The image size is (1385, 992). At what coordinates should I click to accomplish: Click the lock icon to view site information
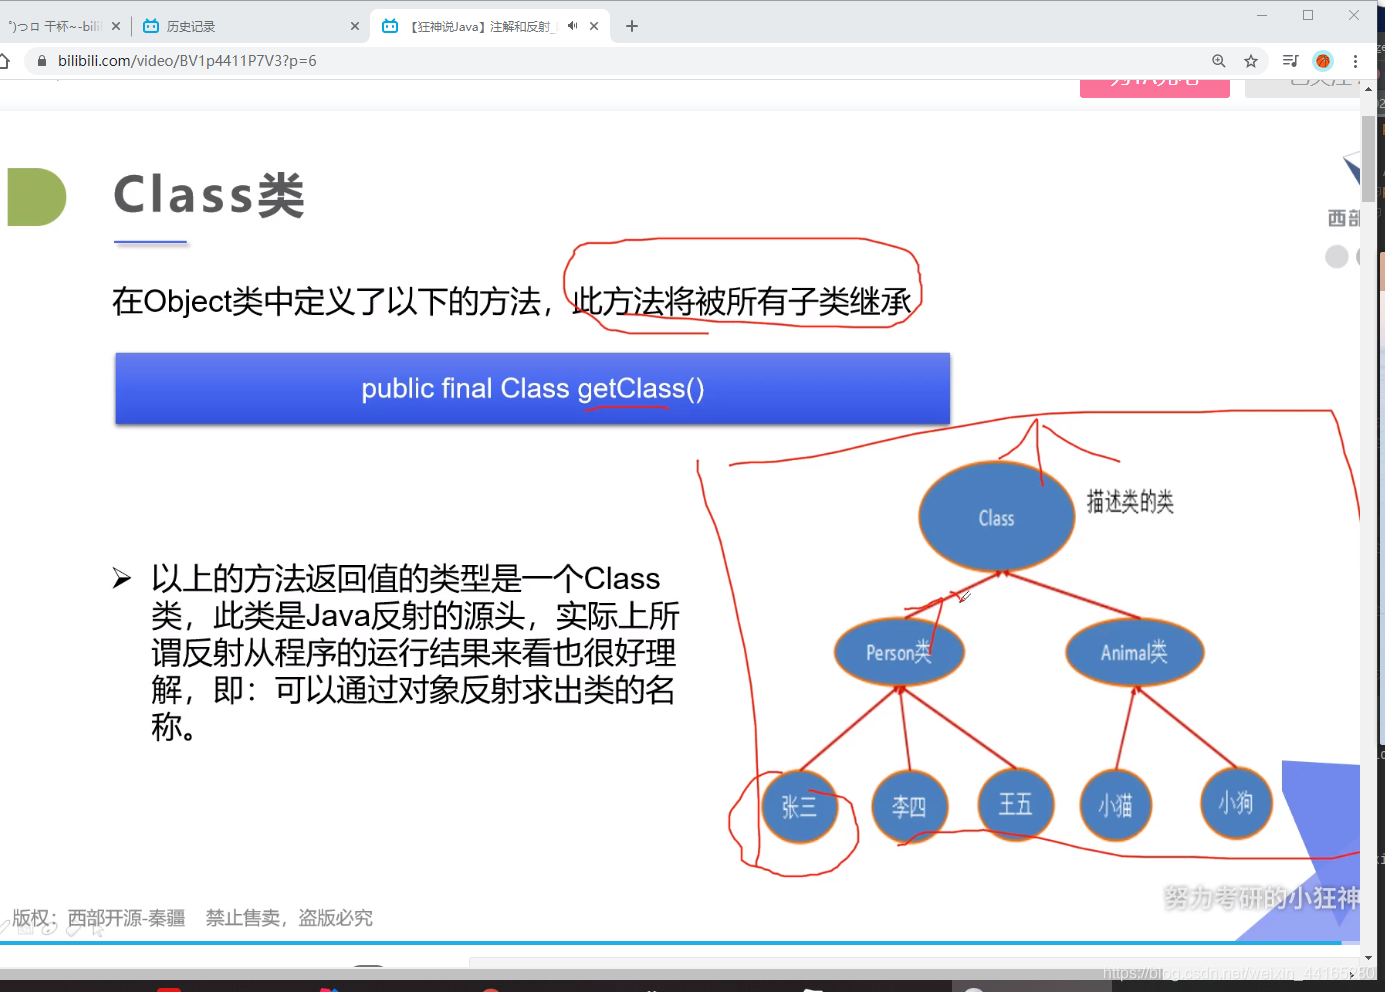[x=40, y=61]
